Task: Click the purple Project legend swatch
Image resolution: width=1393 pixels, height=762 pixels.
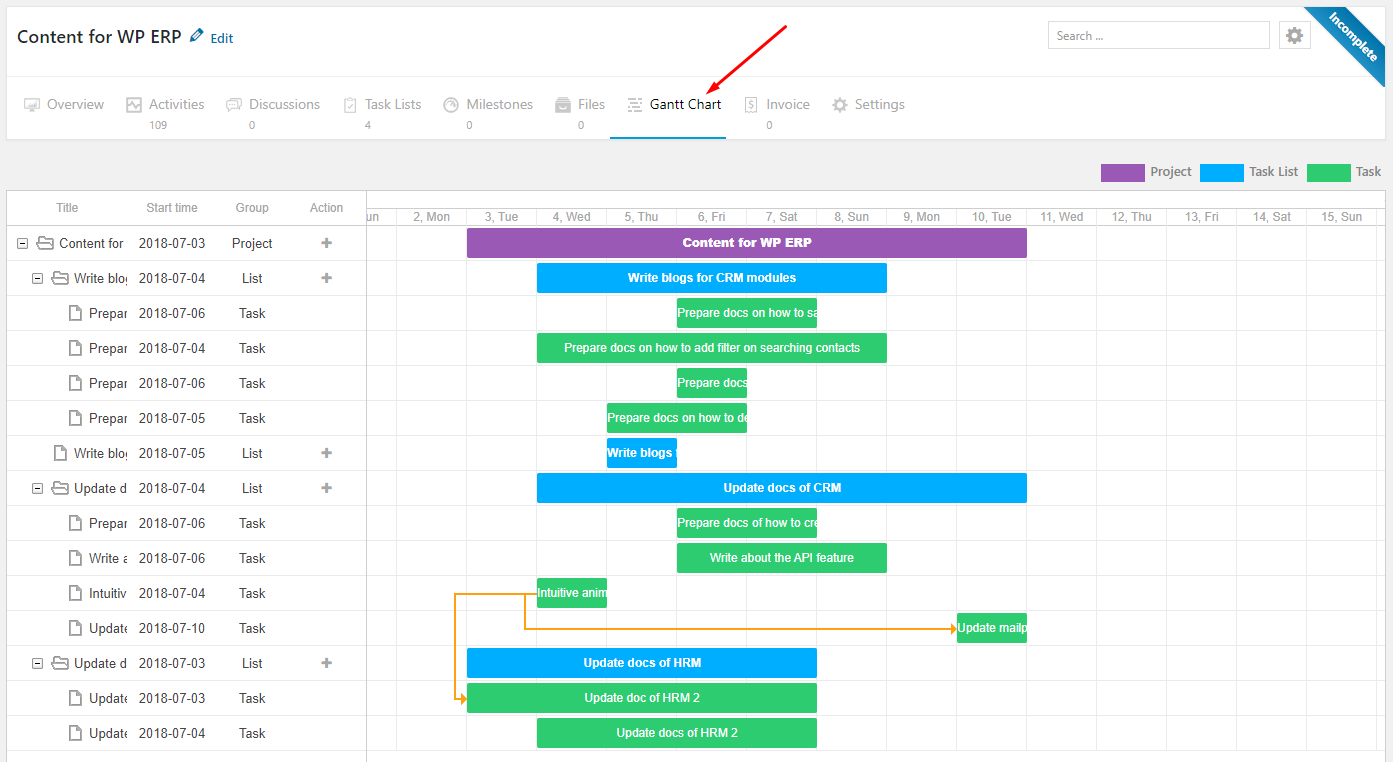Action: click(x=1123, y=172)
